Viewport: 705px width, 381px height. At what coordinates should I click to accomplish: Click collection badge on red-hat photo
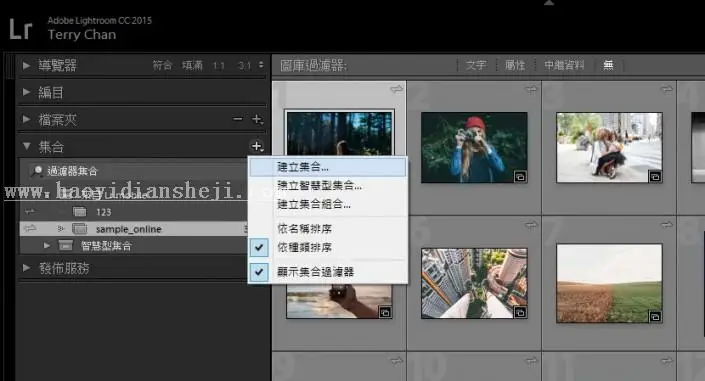520,176
